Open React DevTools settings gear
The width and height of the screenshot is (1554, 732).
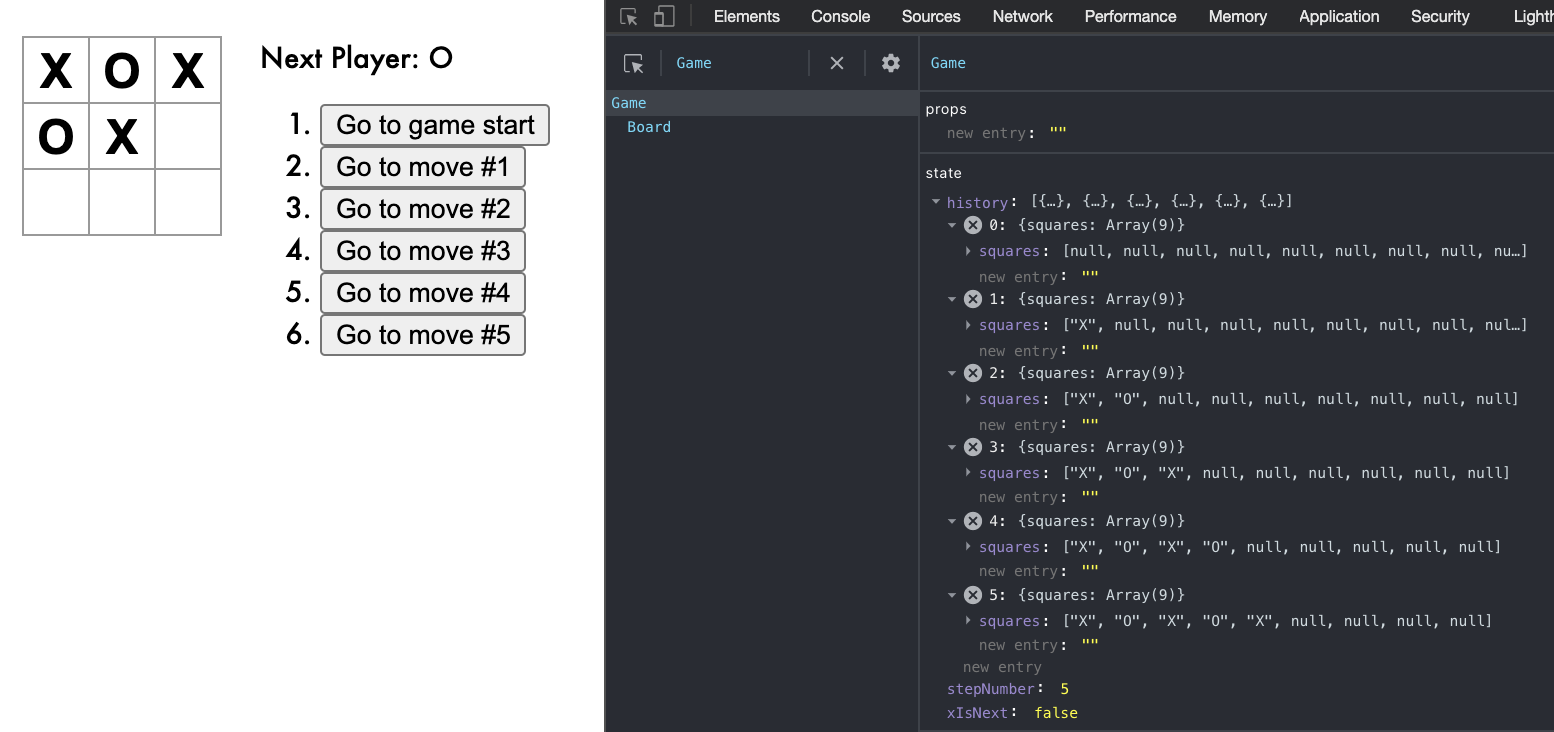(x=891, y=63)
